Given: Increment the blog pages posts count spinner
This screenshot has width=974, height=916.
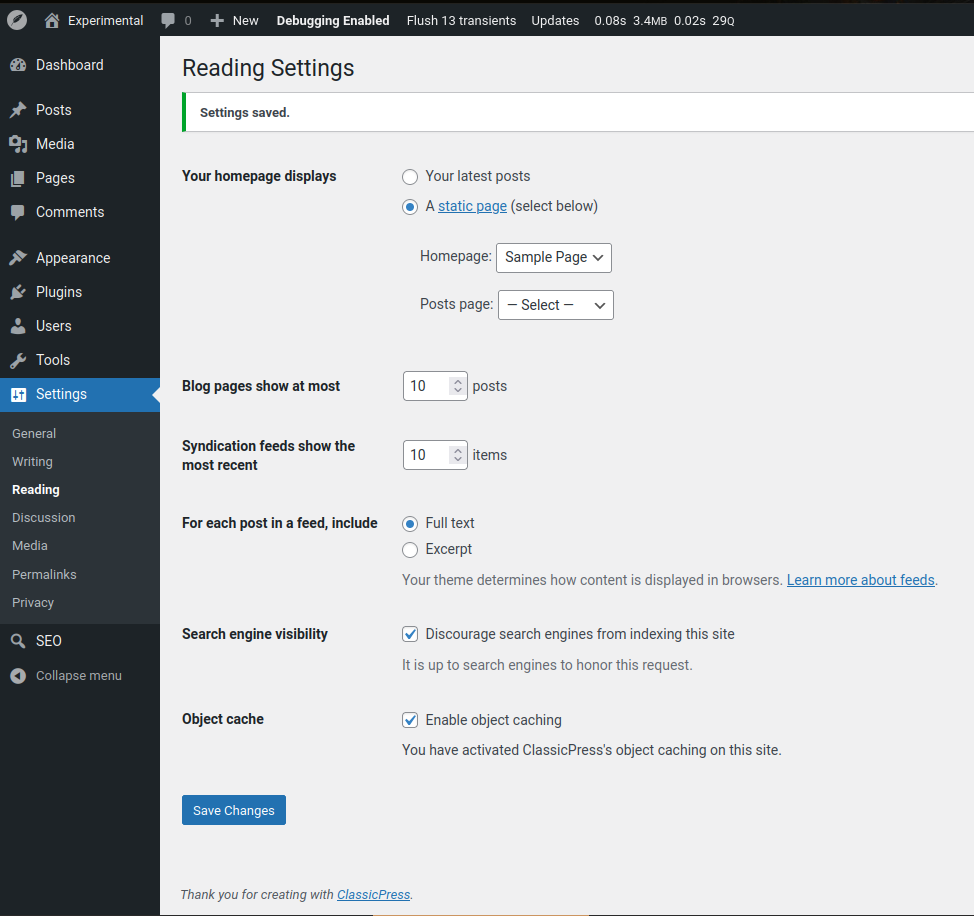Looking at the screenshot, I should pyautogui.click(x=457, y=380).
